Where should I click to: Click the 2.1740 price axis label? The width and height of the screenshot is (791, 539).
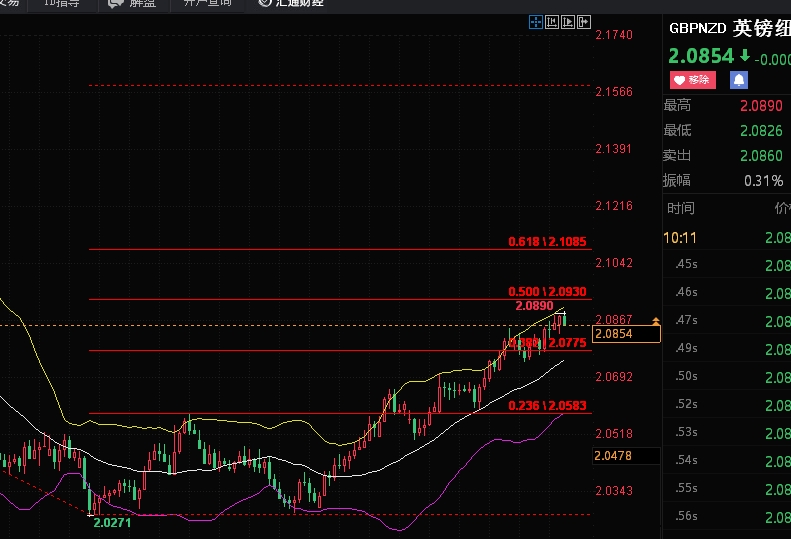(x=614, y=35)
